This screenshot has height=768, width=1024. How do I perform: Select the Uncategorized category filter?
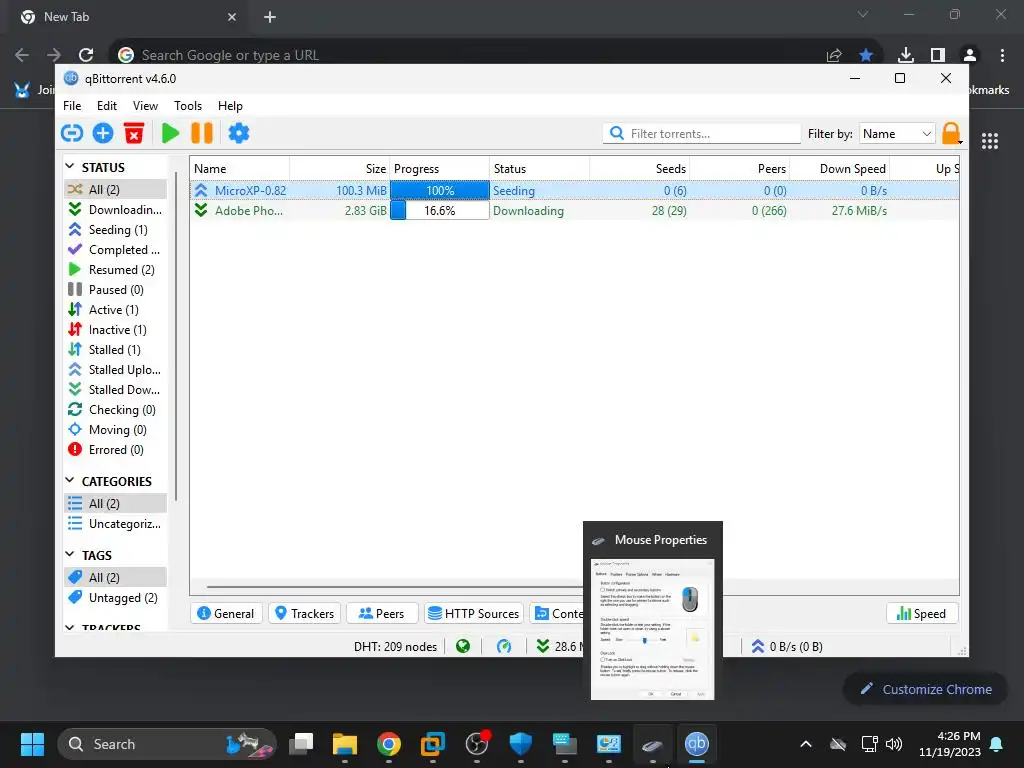point(116,524)
